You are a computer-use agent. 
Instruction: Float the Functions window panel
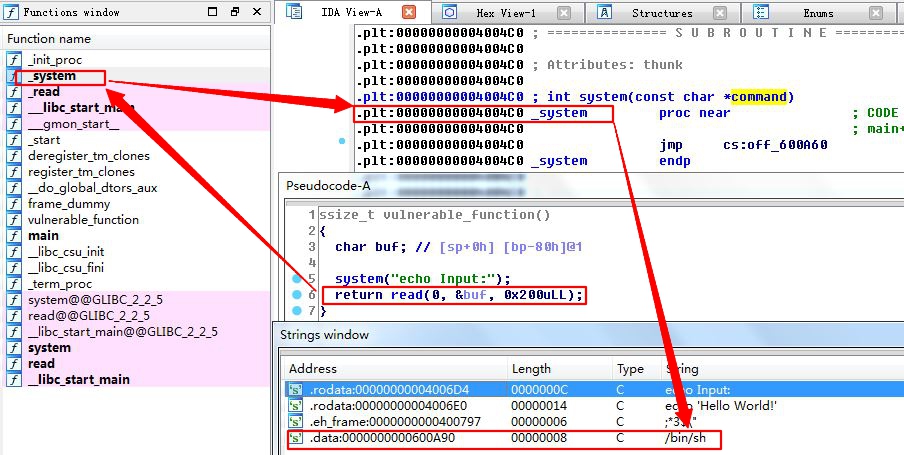point(235,13)
